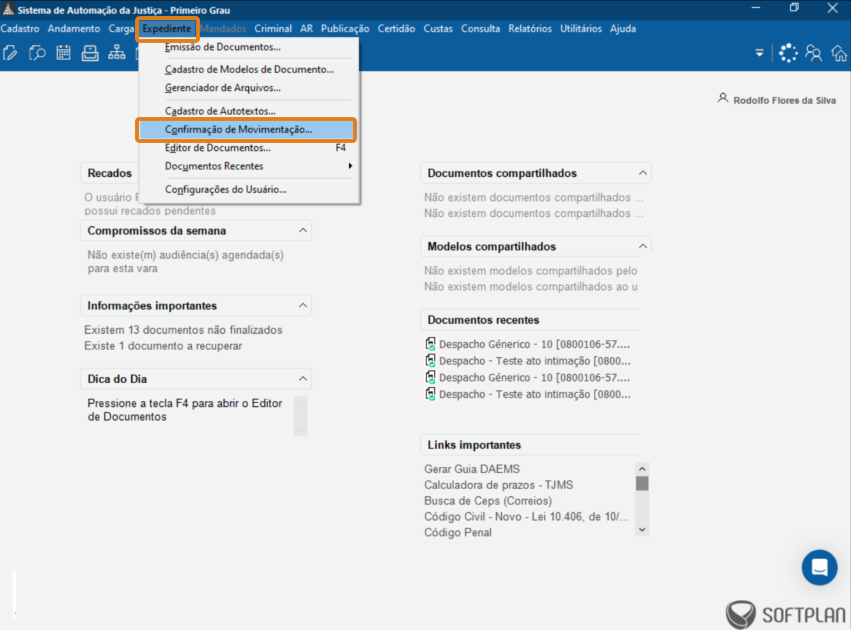The height and width of the screenshot is (630, 851).
Task: Open the Cadastro menu
Action: coord(20,29)
